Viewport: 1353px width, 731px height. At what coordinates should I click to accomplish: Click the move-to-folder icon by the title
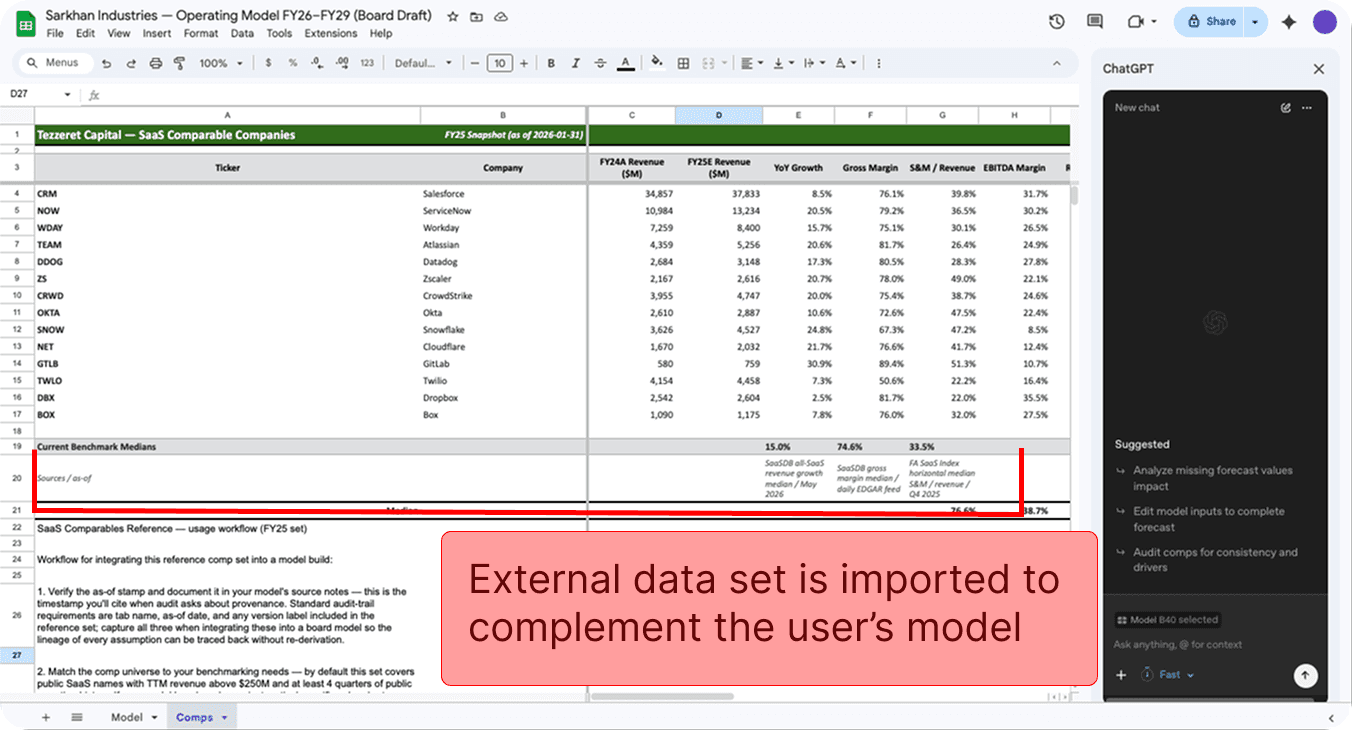point(477,17)
